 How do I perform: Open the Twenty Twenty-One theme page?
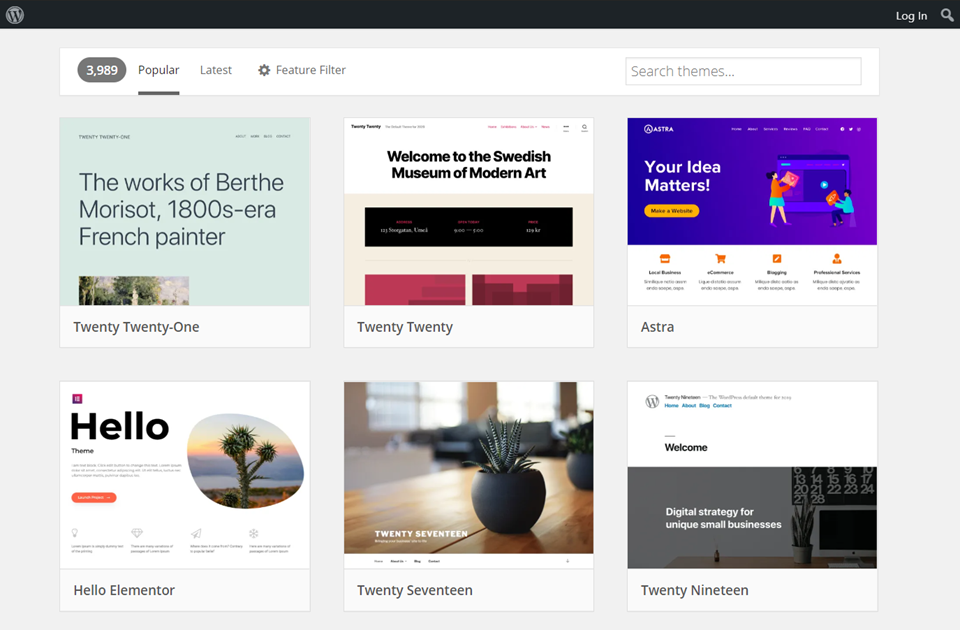click(135, 327)
